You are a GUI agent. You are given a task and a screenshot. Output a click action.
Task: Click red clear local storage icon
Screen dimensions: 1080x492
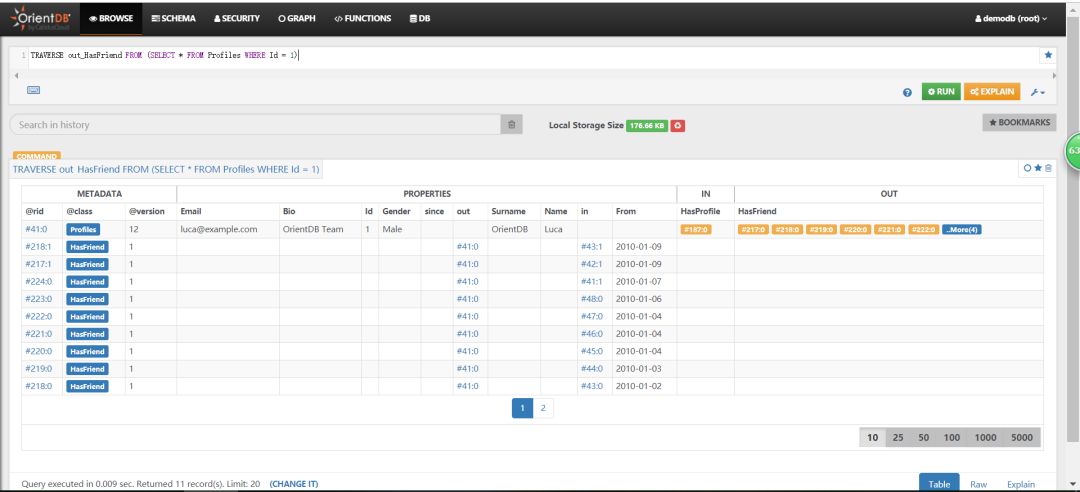pos(678,125)
